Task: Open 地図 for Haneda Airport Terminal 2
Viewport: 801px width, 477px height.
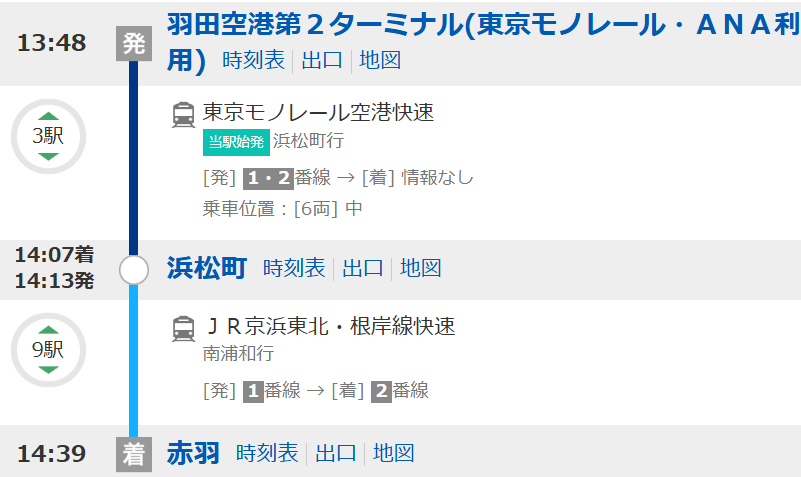Action: pyautogui.click(x=380, y=60)
